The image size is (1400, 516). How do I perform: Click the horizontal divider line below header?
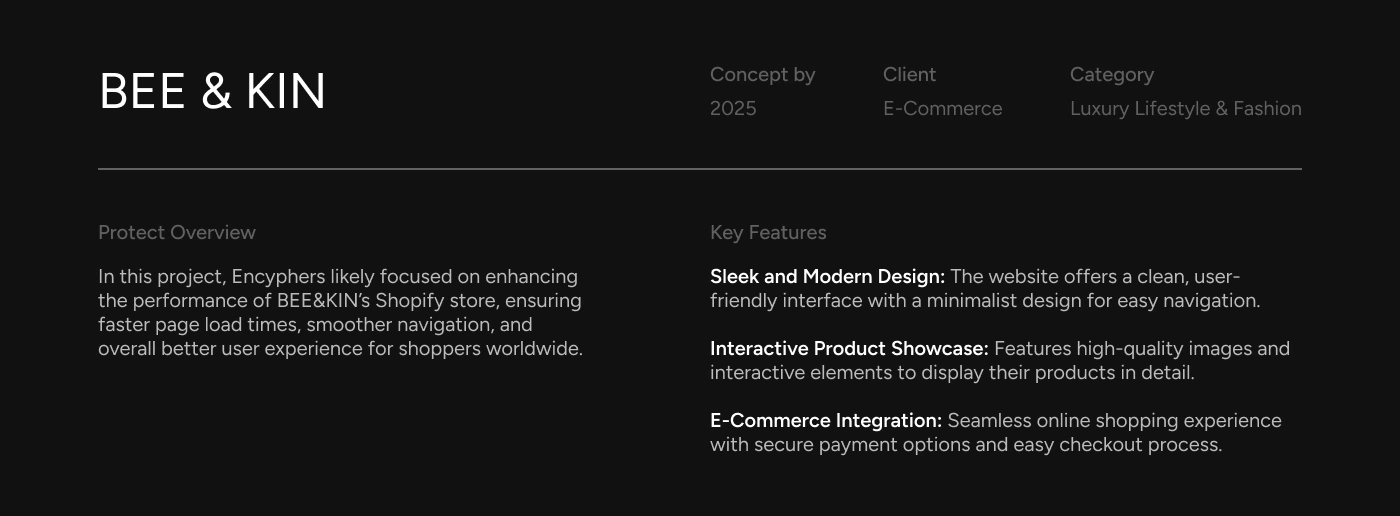700,169
